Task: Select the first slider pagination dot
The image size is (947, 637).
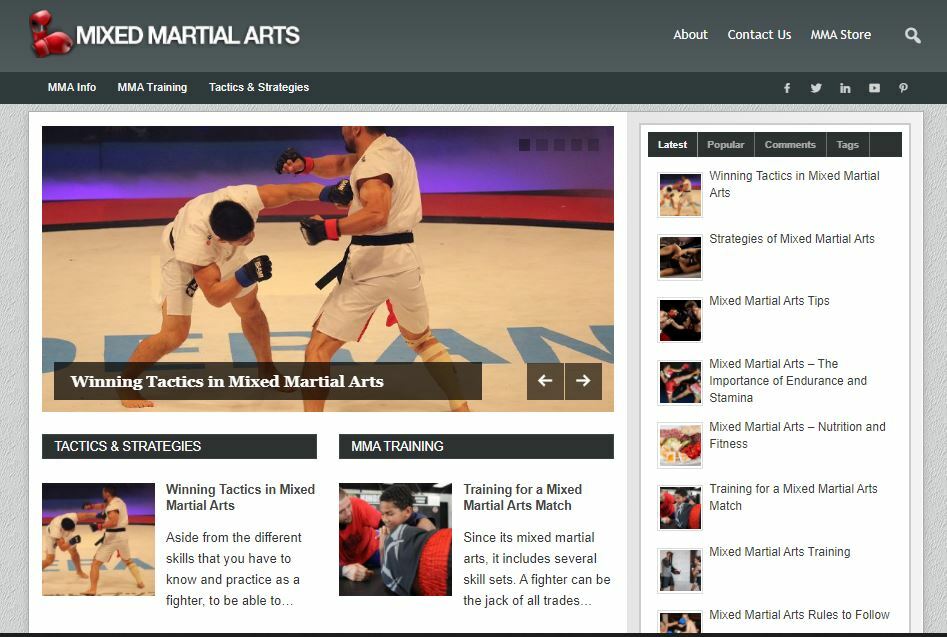Action: coord(524,145)
